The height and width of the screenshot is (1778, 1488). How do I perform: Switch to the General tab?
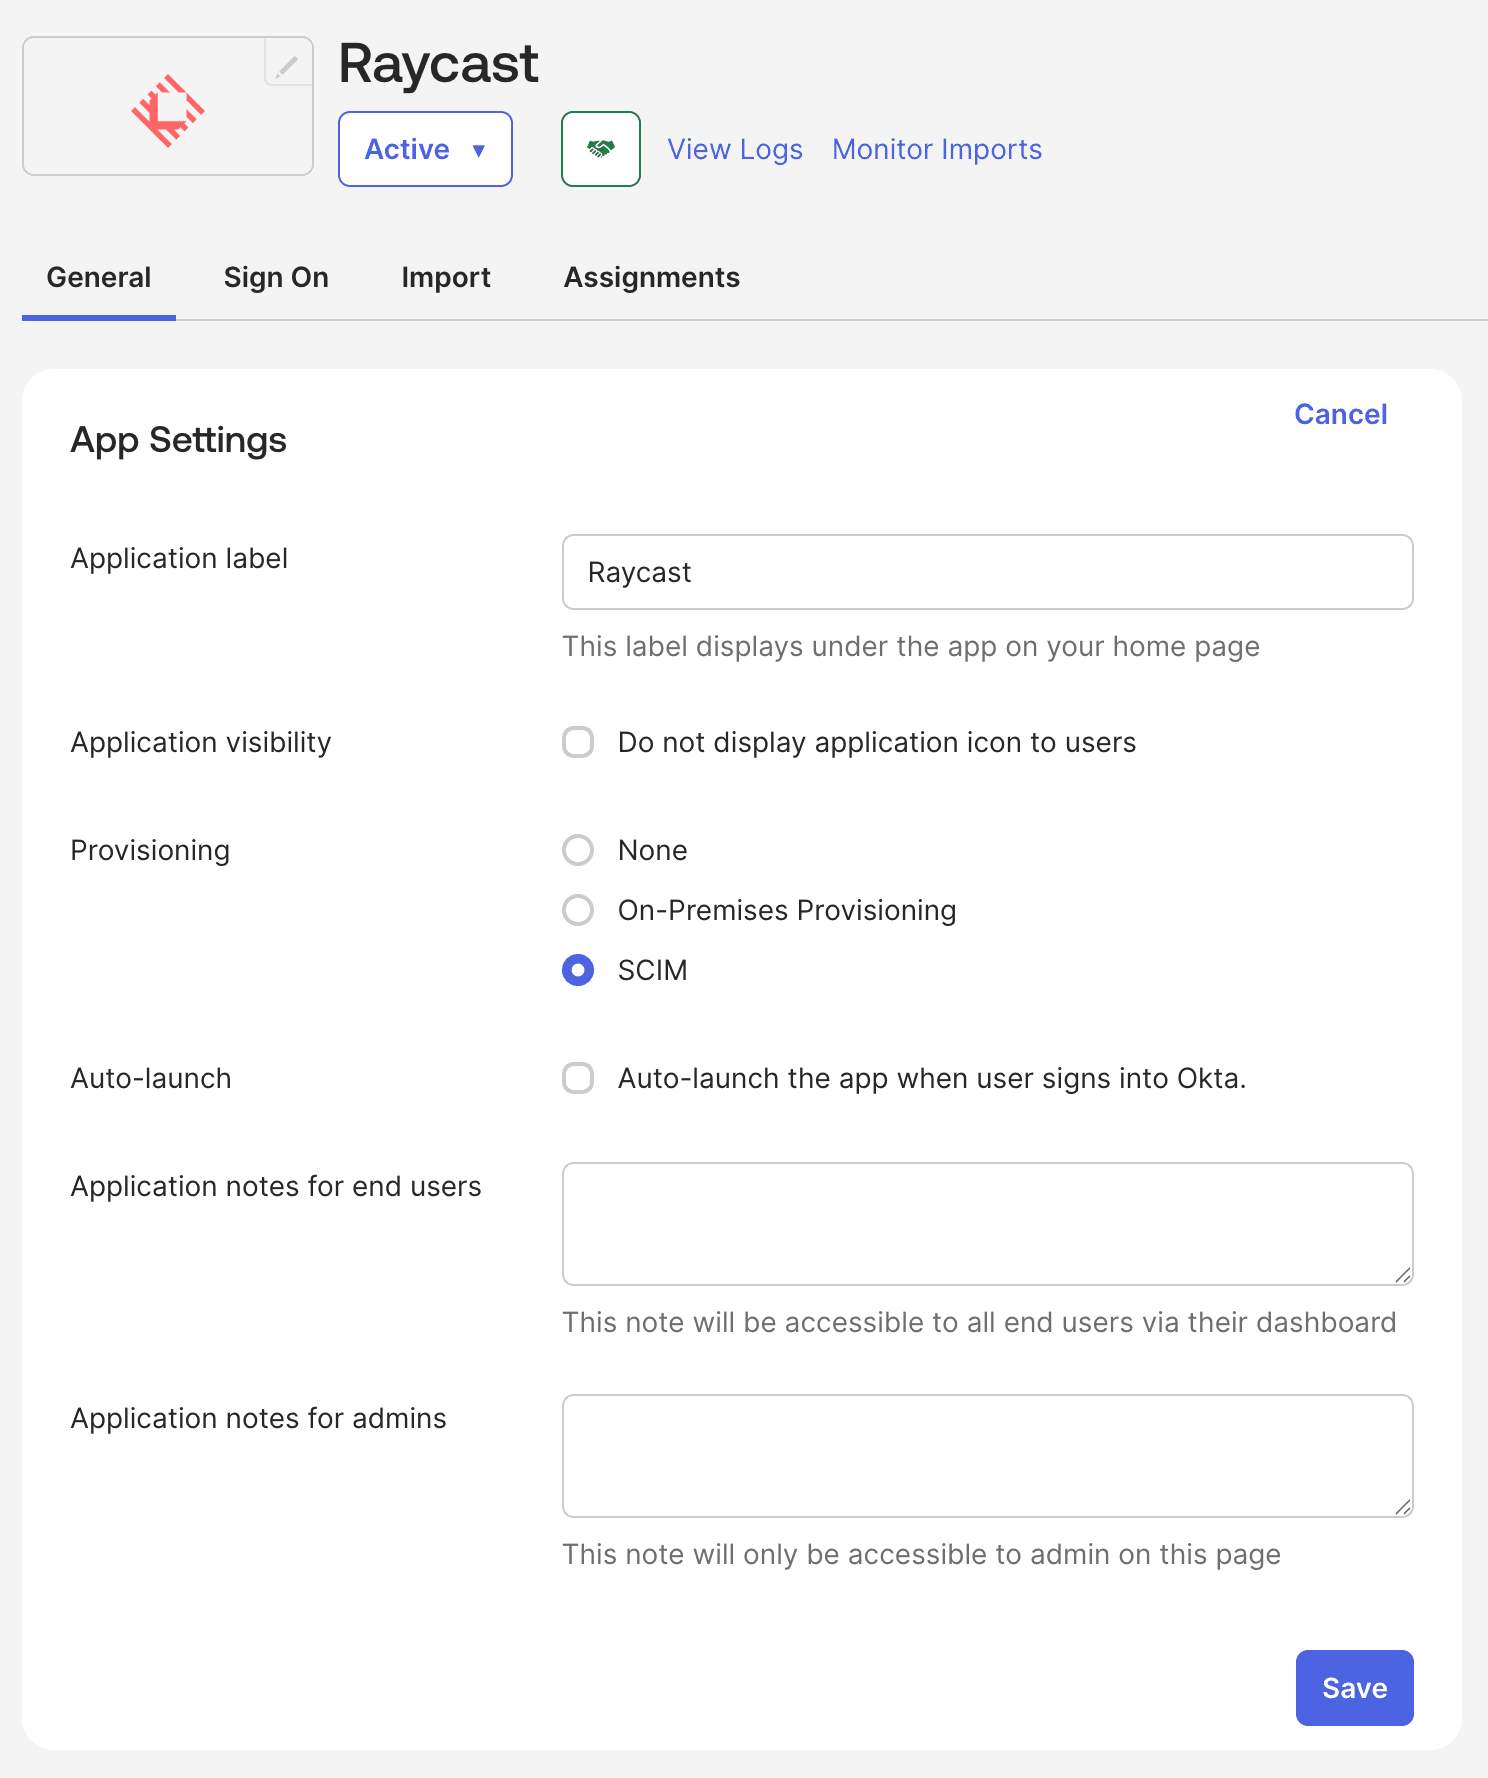click(x=99, y=277)
